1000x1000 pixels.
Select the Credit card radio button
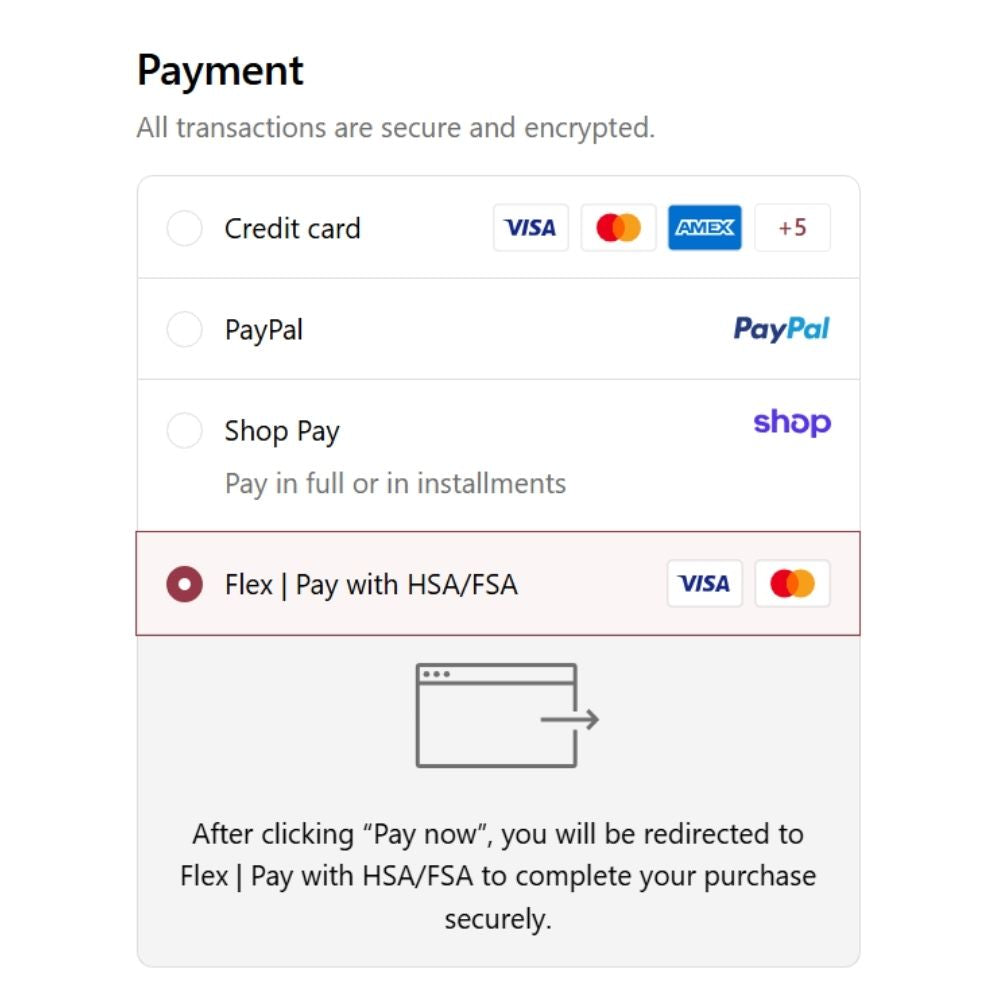(x=184, y=229)
